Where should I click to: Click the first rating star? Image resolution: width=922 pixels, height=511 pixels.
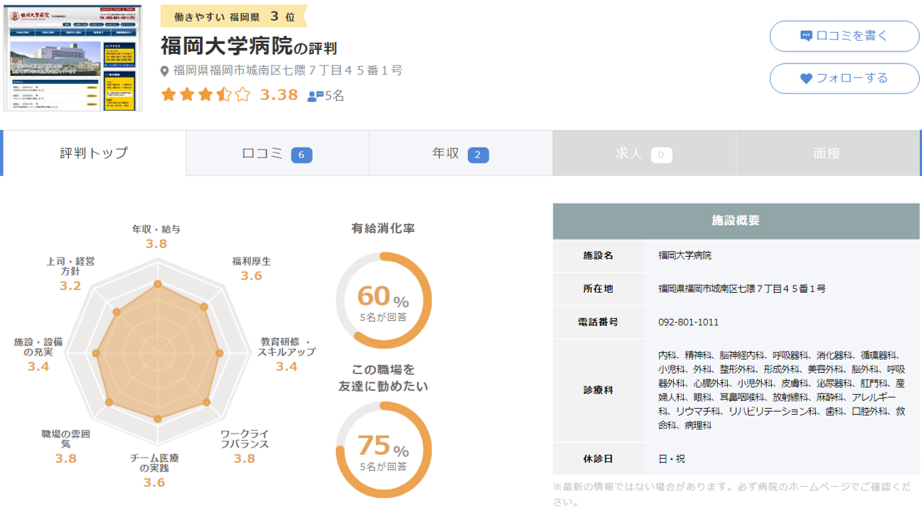[x=169, y=94]
